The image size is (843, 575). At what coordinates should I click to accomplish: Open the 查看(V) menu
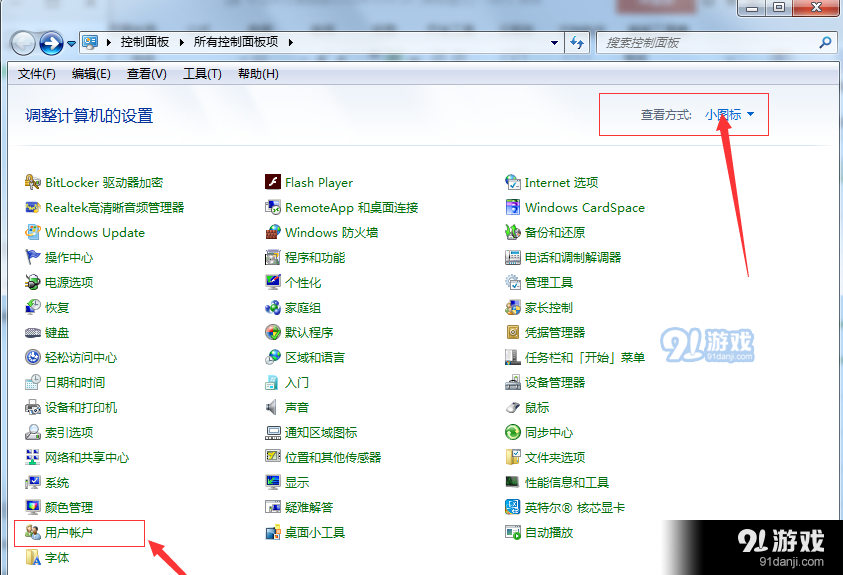point(146,74)
